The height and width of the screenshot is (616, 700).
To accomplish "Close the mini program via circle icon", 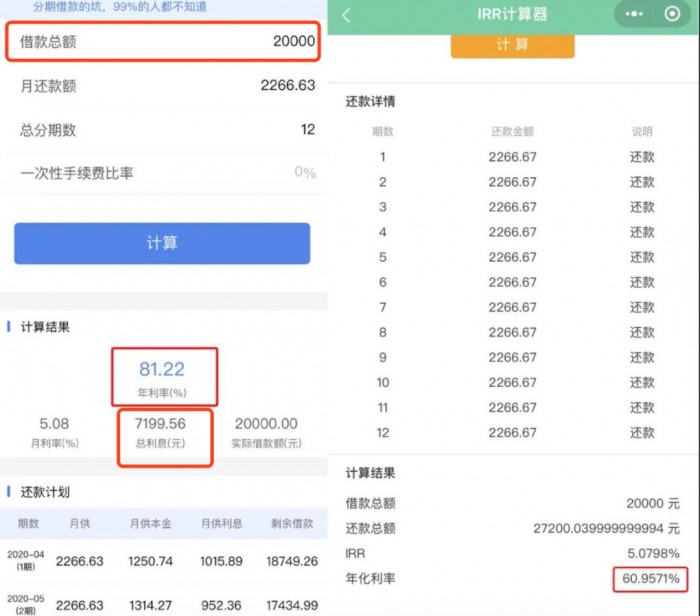I will click(671, 15).
